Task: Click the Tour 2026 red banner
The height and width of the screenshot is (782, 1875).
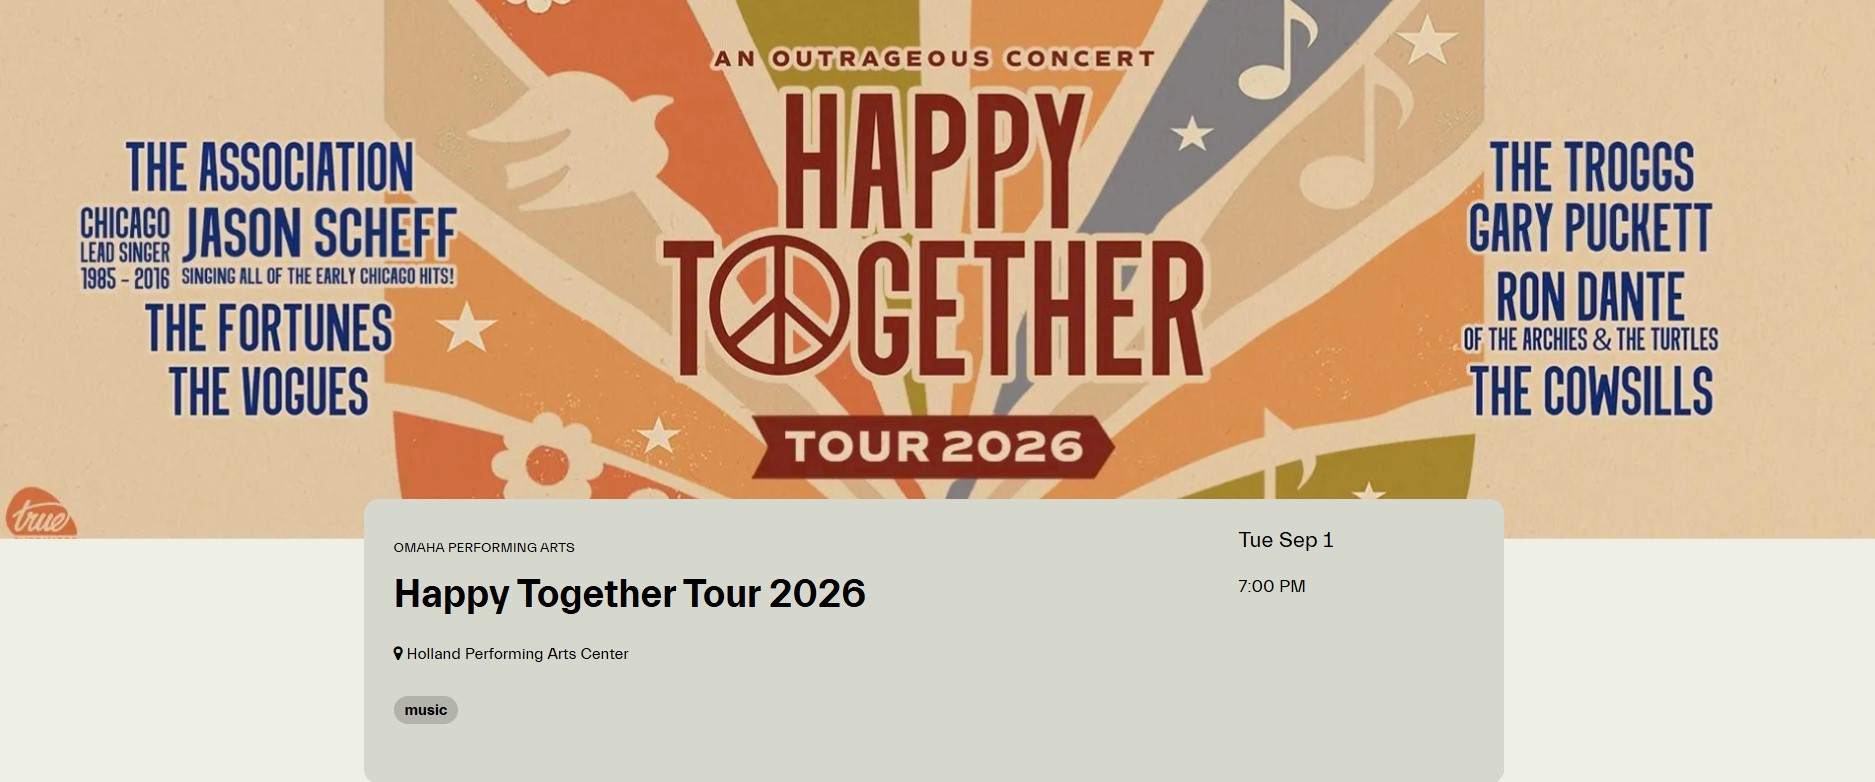Action: pos(934,446)
